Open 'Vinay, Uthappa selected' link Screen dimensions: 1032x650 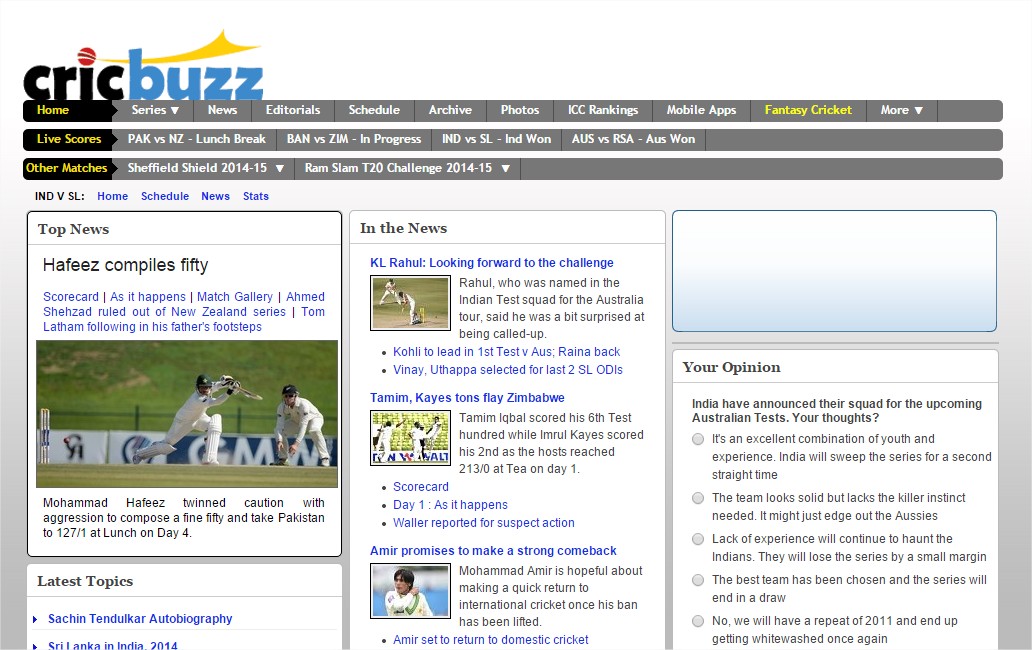point(507,370)
